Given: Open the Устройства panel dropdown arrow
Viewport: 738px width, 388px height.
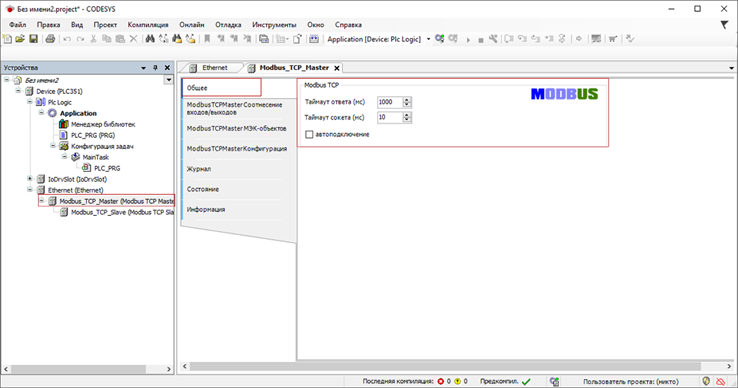Looking at the screenshot, I should [144, 68].
